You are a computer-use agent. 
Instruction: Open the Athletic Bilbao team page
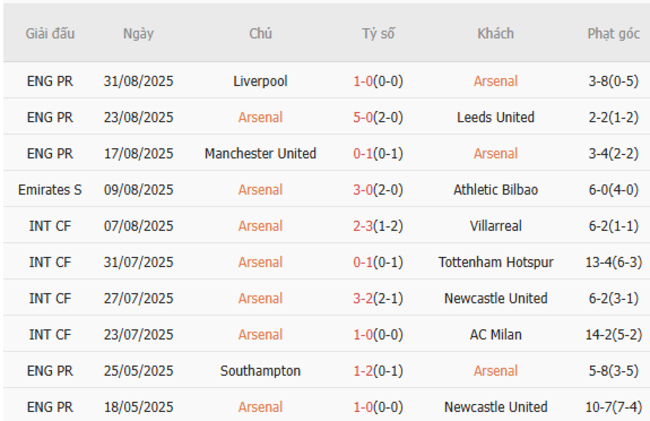(x=495, y=189)
